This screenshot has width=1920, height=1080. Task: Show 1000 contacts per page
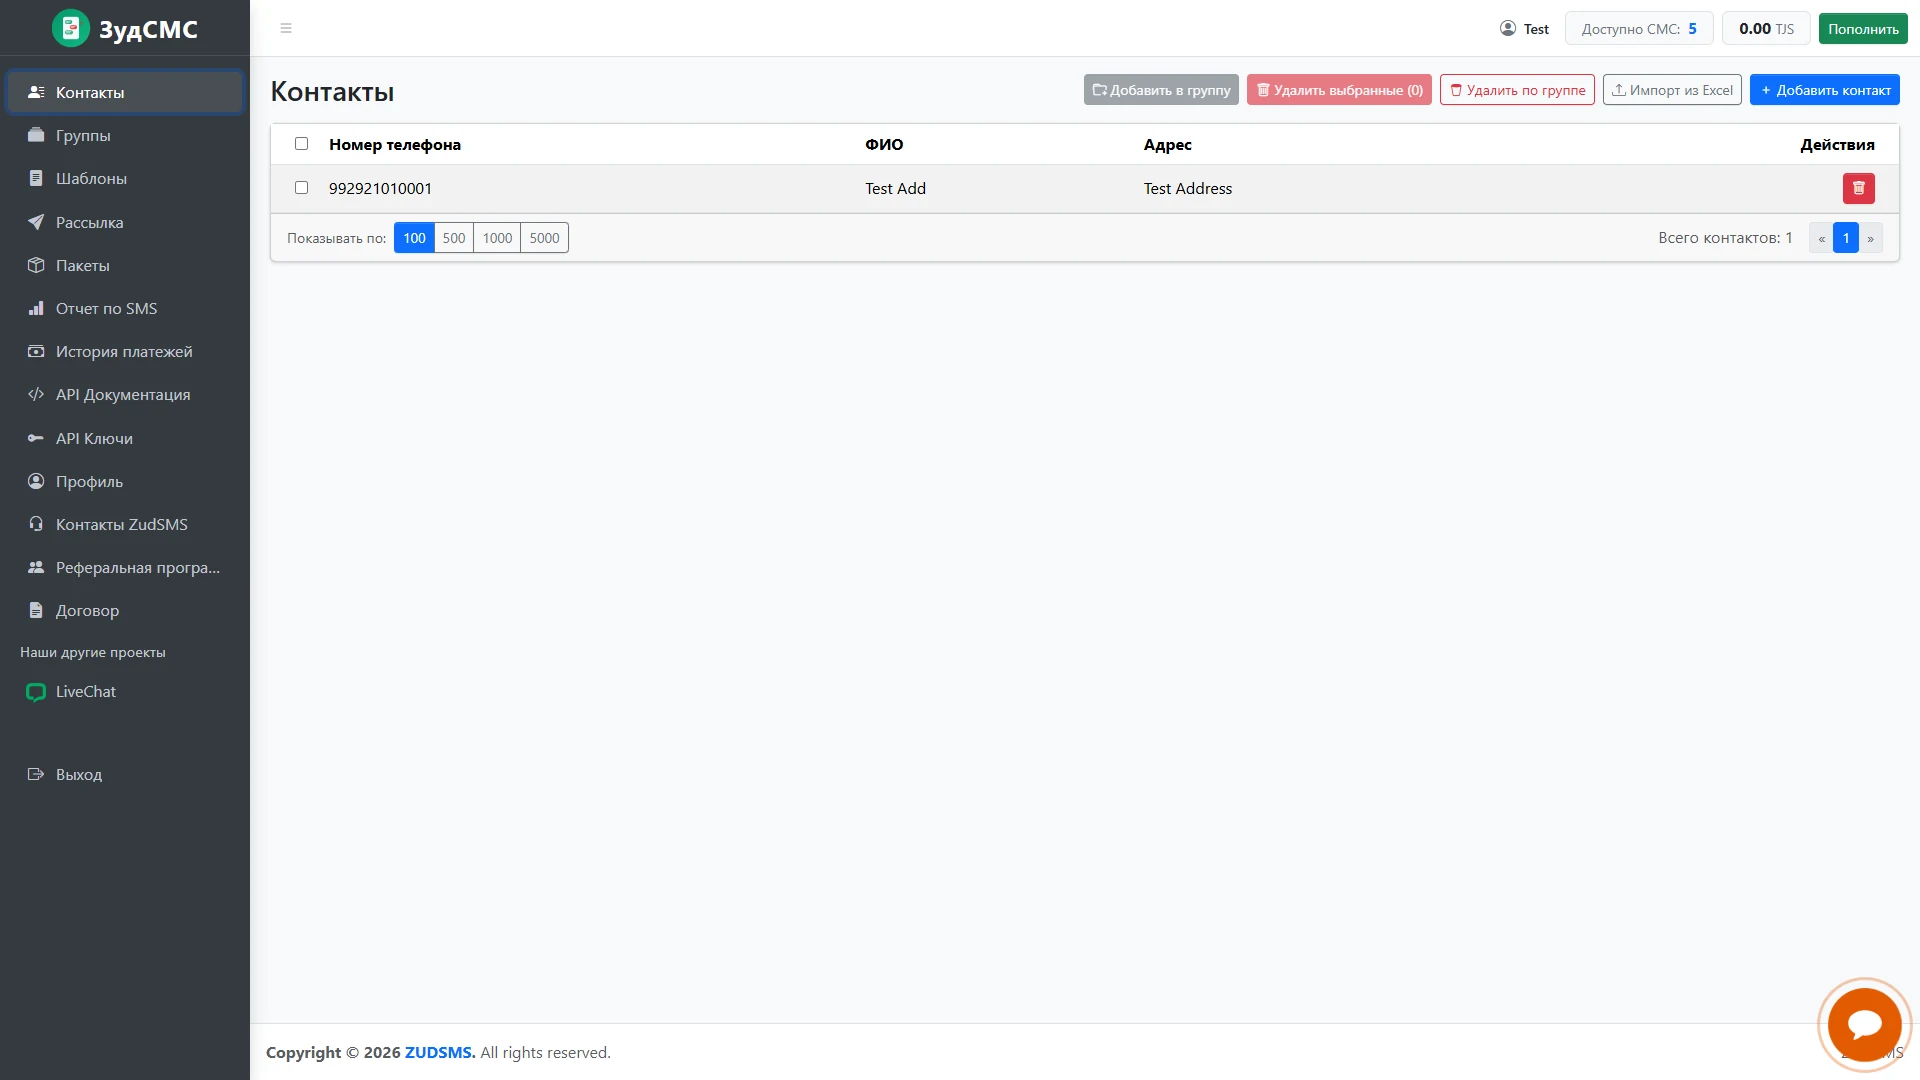coord(497,238)
